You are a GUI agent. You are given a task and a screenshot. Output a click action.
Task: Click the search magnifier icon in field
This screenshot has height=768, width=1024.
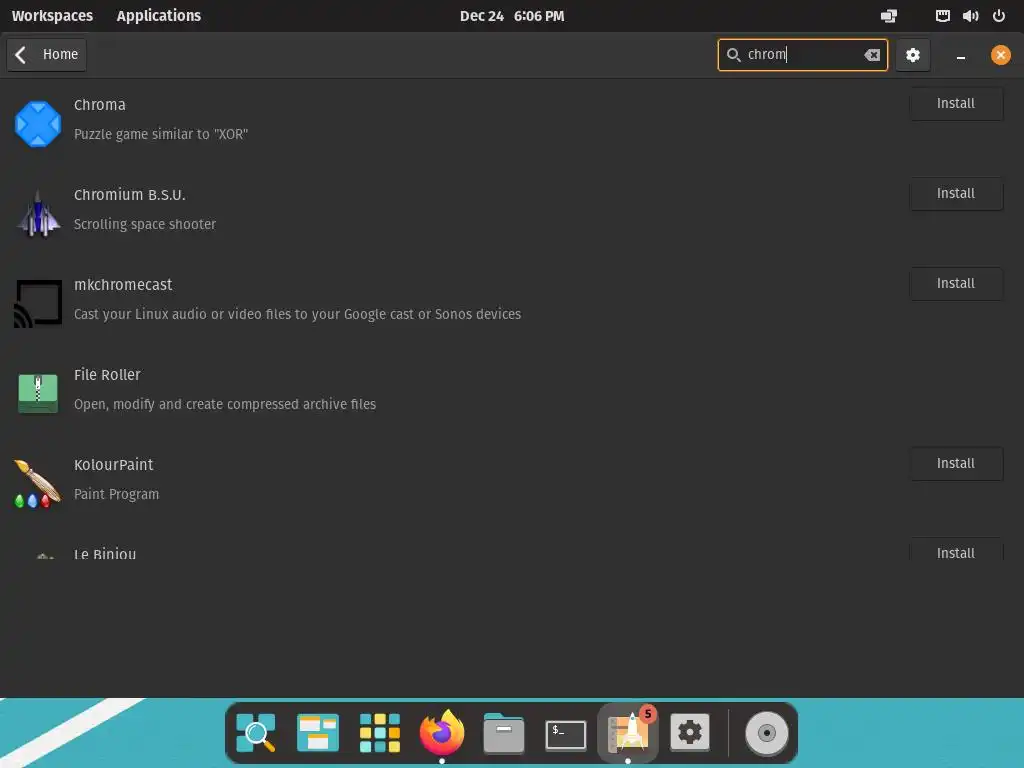(x=733, y=55)
